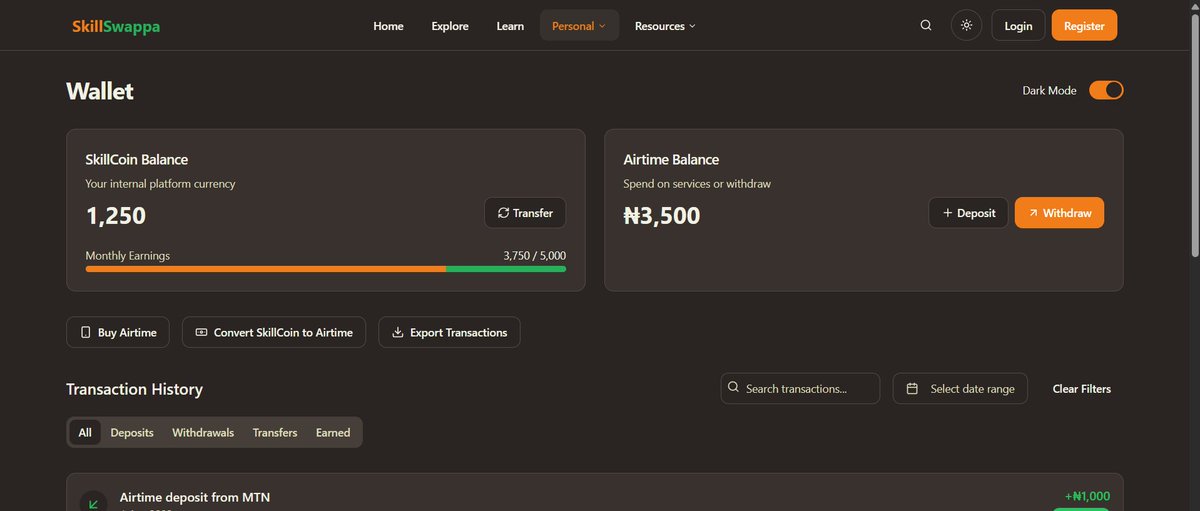Click the Register button
This screenshot has width=1200, height=511.
[1084, 25]
